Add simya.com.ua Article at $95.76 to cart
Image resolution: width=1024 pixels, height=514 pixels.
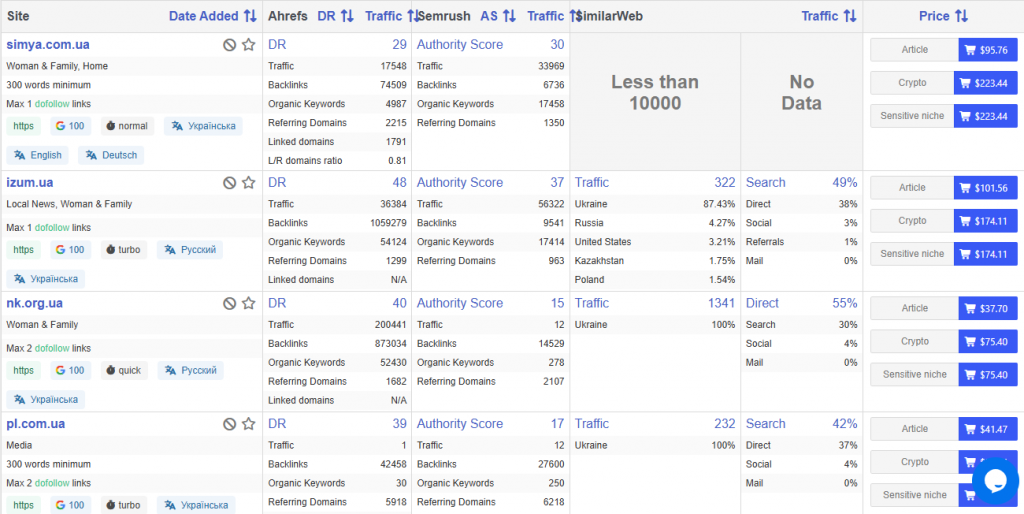point(987,50)
